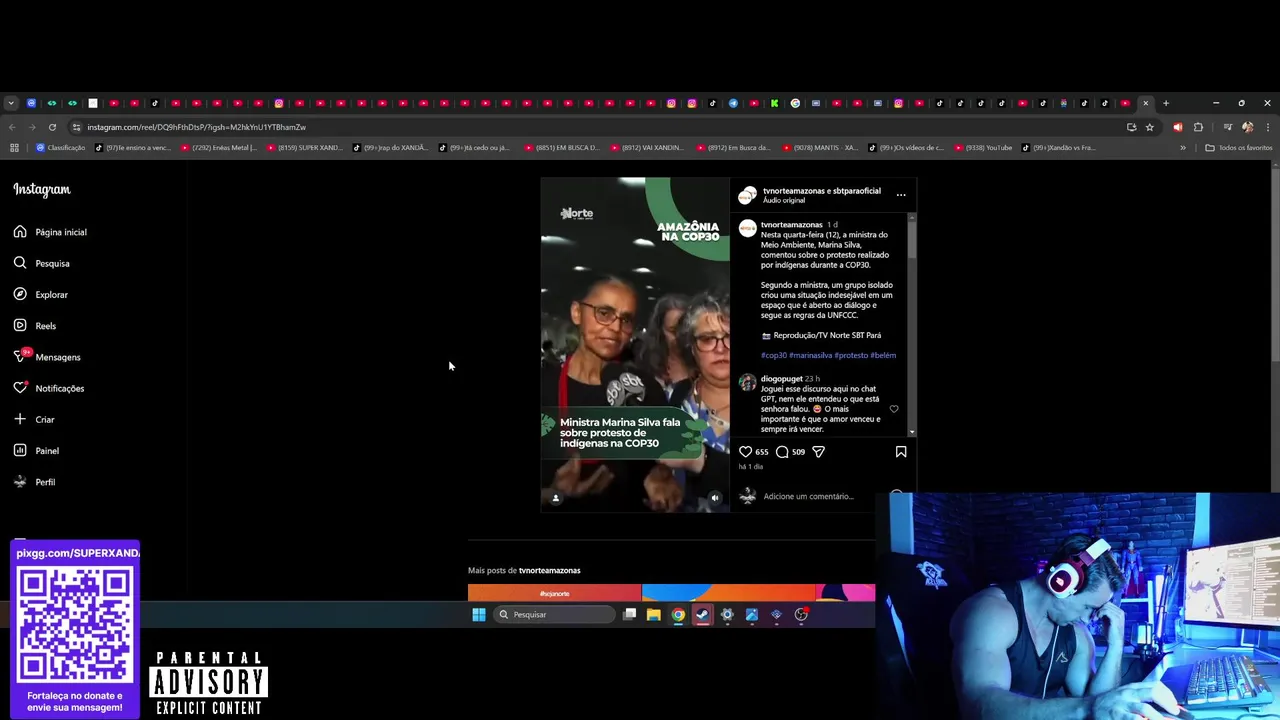Bookmark this page with the star icon
The height and width of the screenshot is (720, 1280).
tap(1150, 127)
